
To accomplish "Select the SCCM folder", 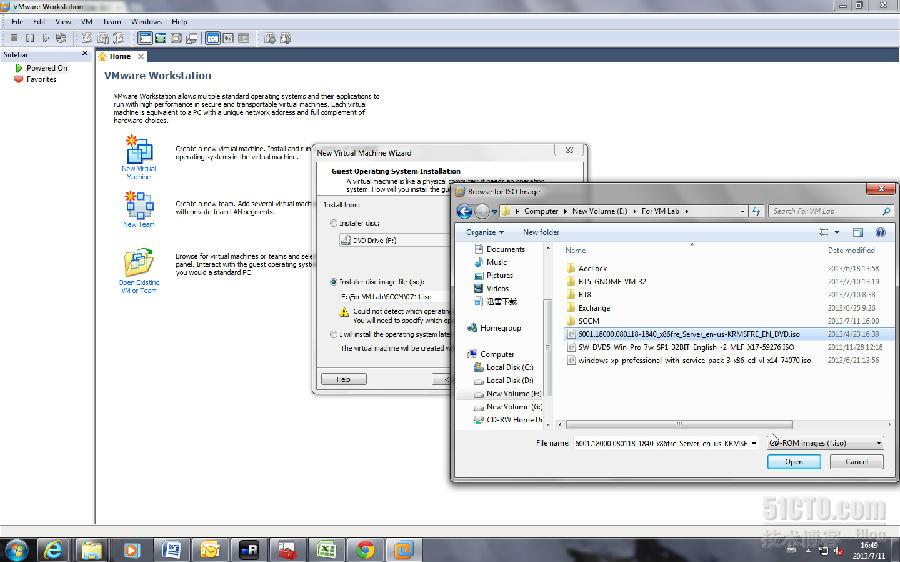I will tap(583, 321).
